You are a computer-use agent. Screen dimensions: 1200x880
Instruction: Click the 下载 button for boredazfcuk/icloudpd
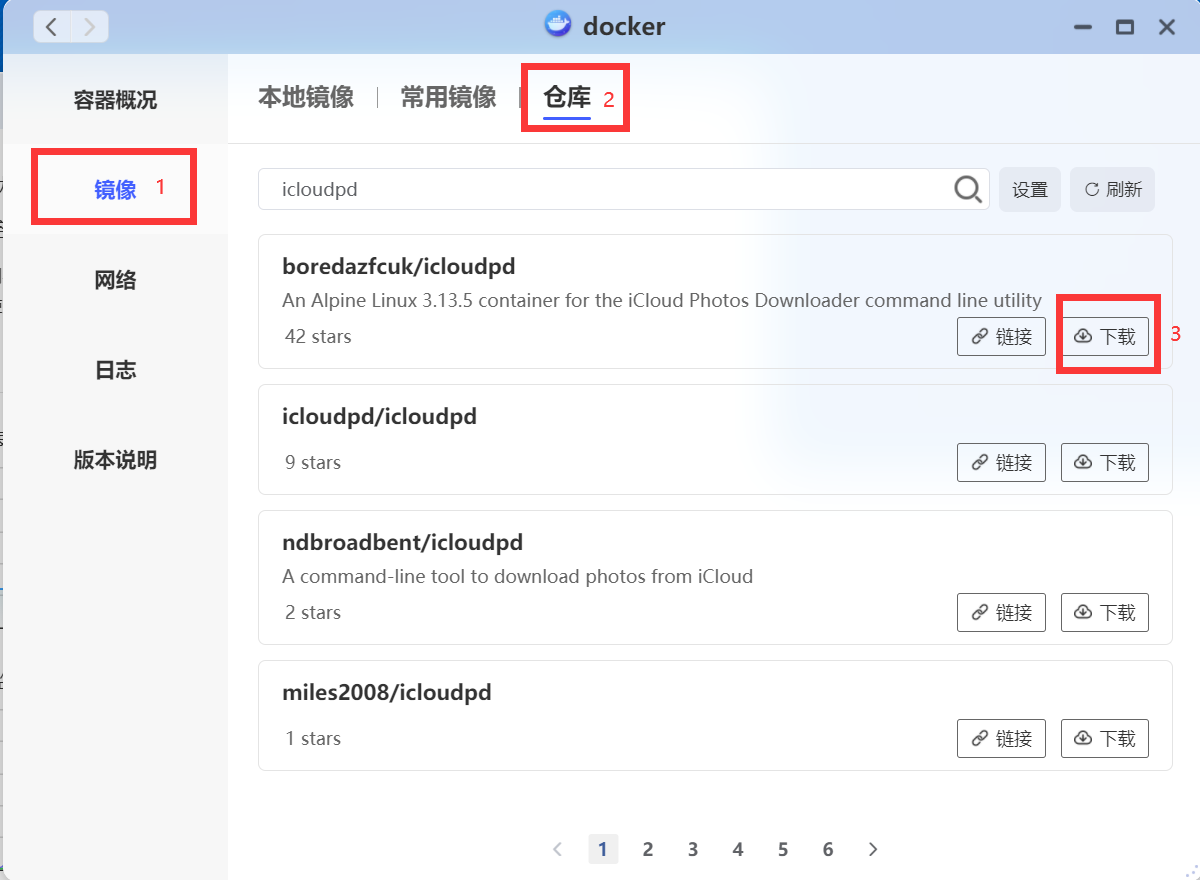(1105, 336)
